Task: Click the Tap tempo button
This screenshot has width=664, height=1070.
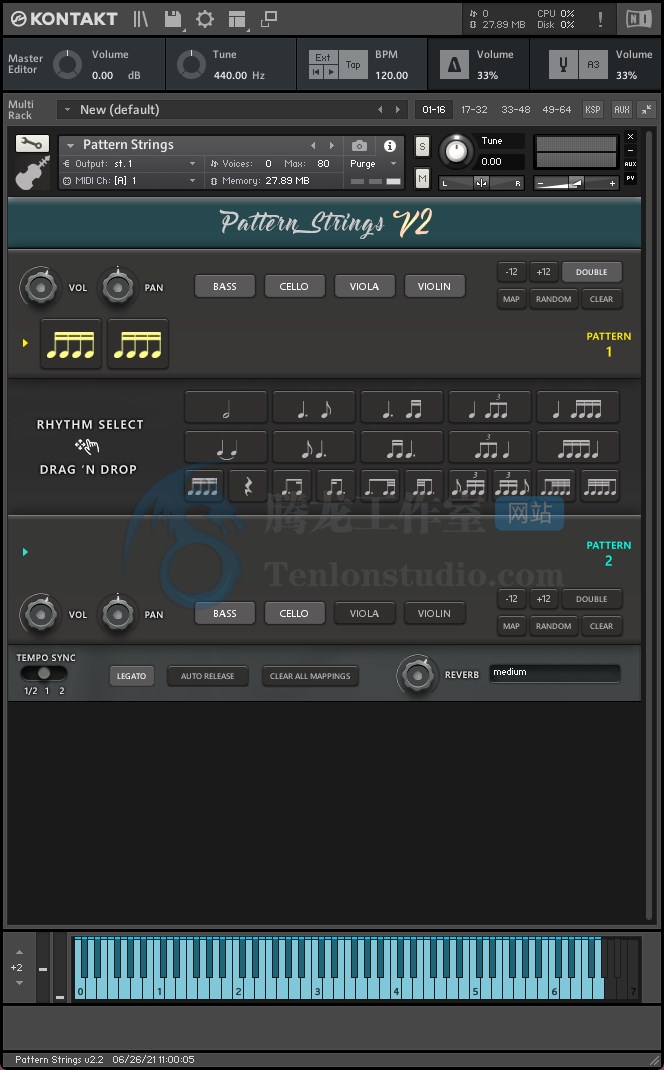Action: (353, 65)
